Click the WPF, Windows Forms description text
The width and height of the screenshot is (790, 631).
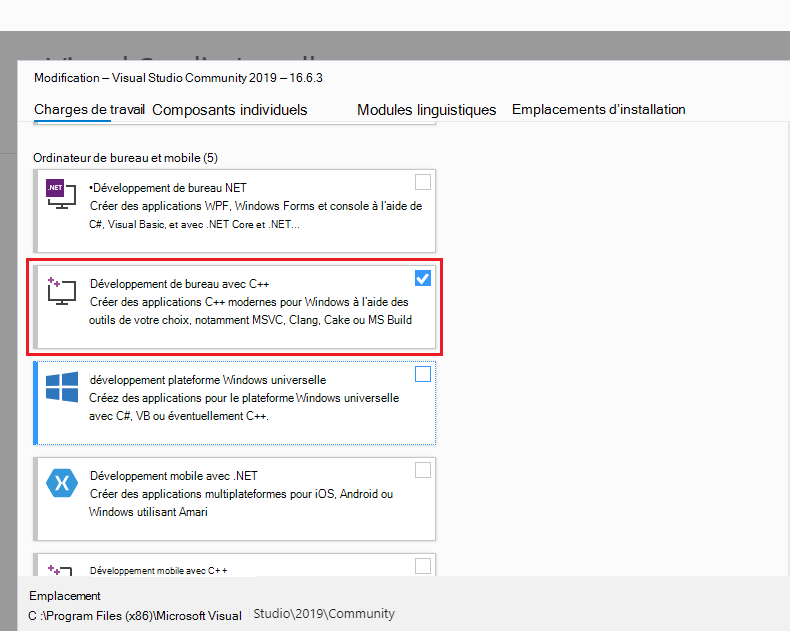click(x=255, y=215)
